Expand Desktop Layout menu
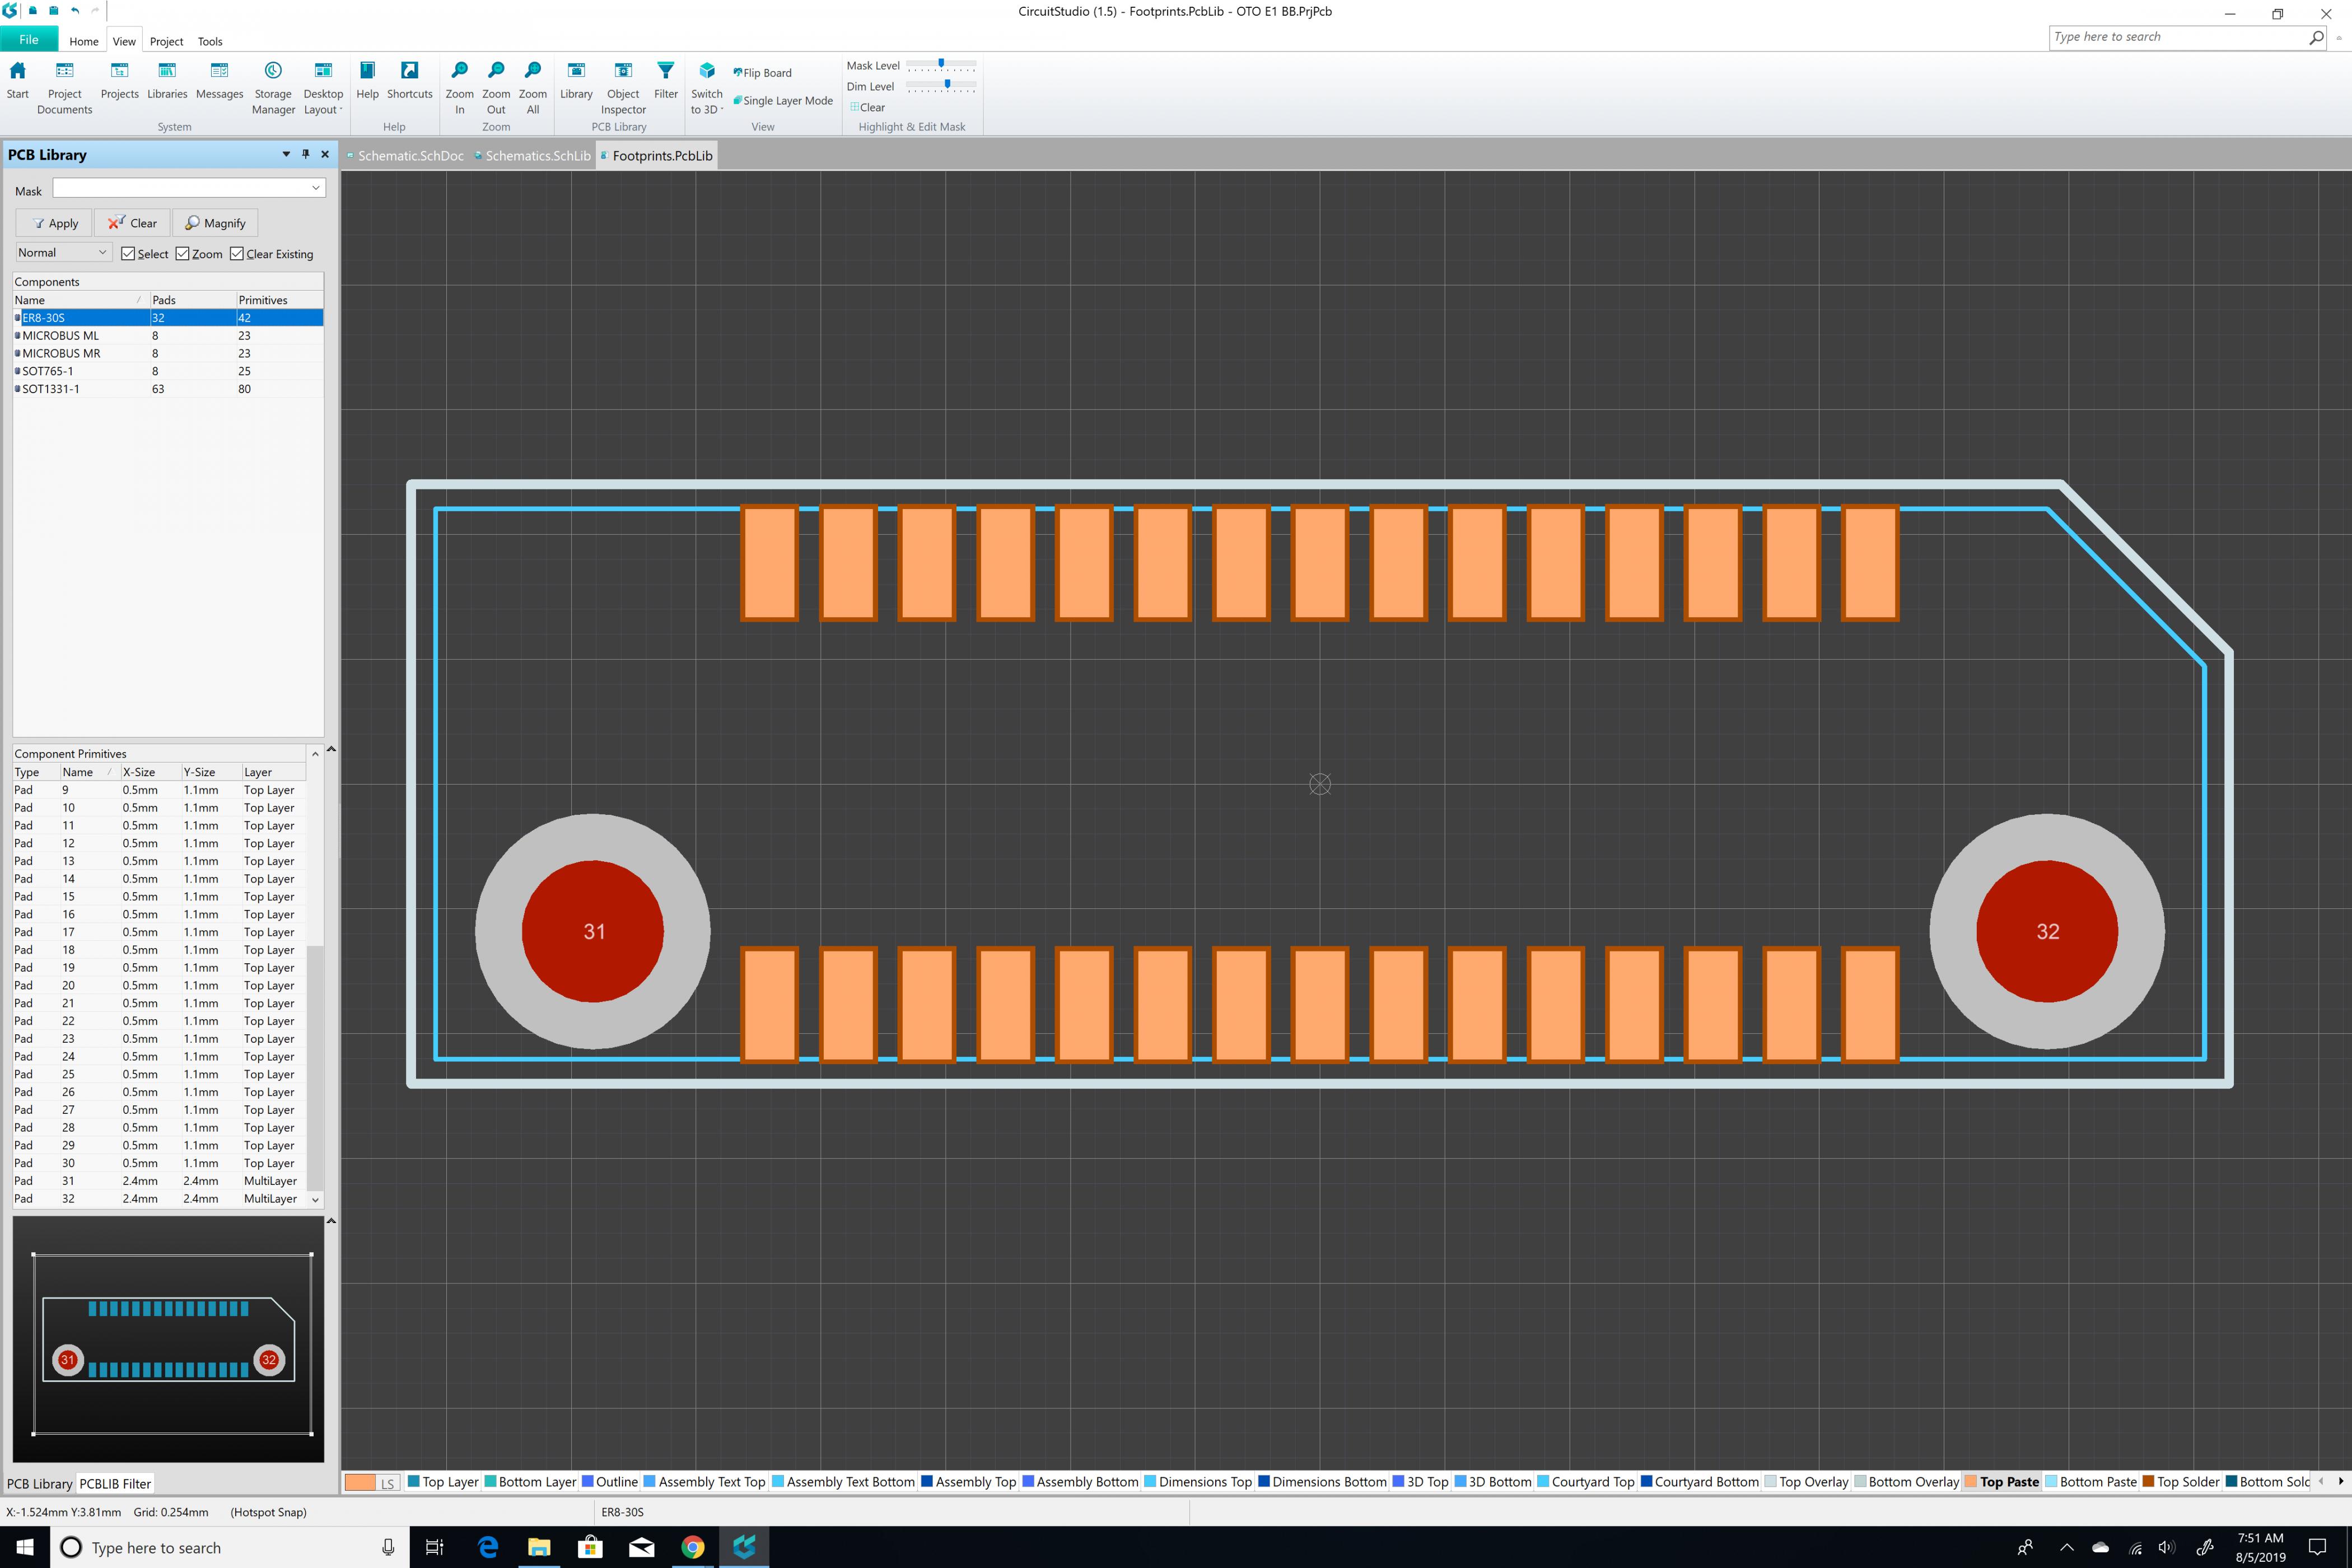This screenshot has height=1568, width=2352. click(x=323, y=88)
